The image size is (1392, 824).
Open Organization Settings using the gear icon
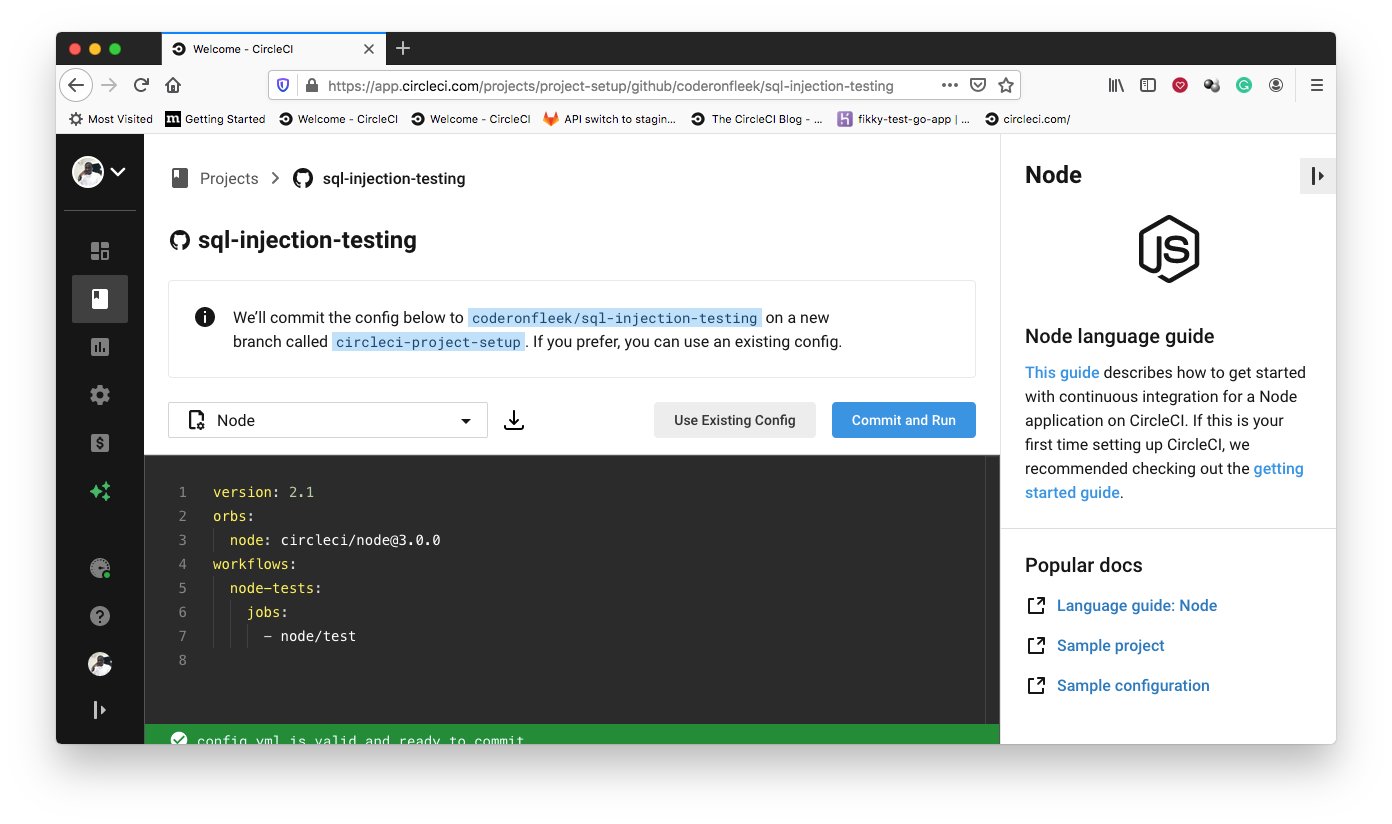pos(100,394)
